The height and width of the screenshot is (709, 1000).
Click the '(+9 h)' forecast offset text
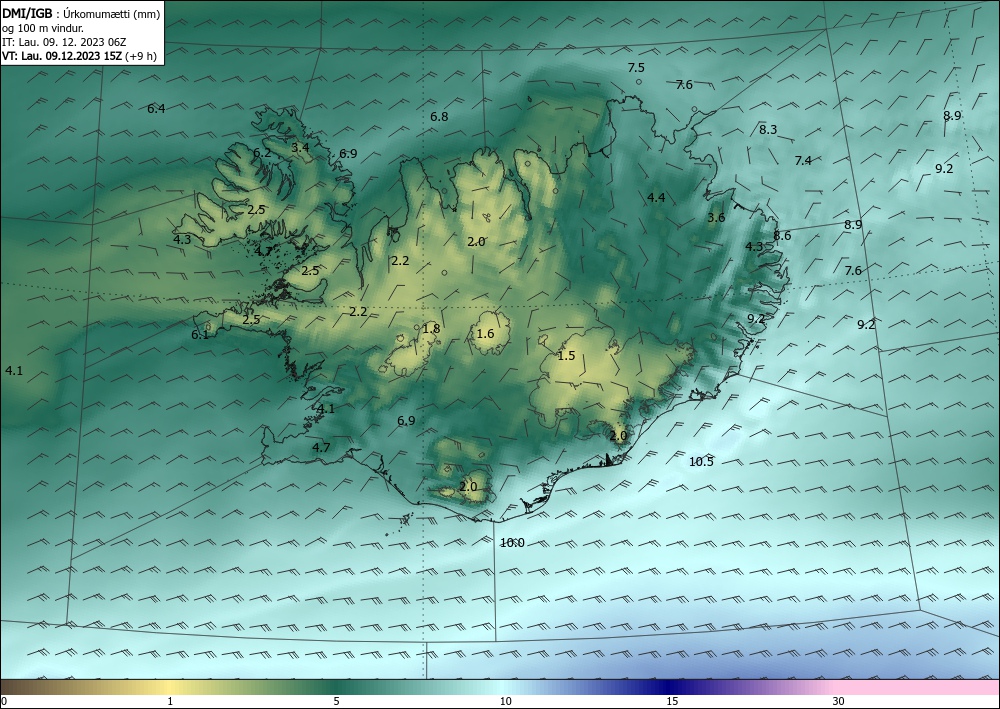point(141,56)
